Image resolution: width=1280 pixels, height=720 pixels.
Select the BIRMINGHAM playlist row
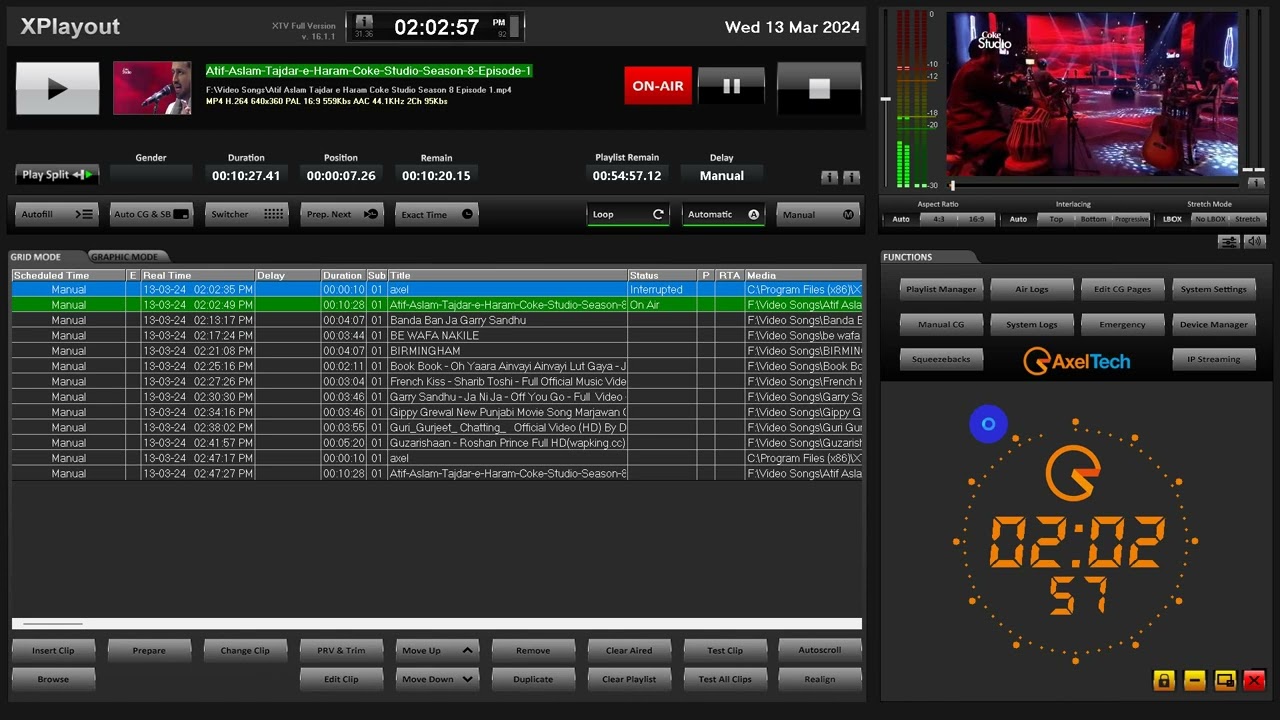tap(436, 351)
